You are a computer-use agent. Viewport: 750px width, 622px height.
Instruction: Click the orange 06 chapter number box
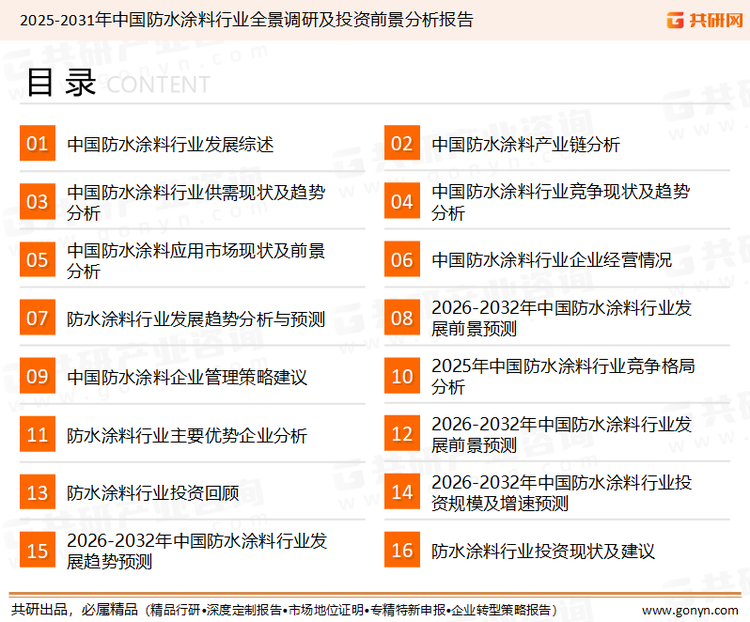(402, 259)
